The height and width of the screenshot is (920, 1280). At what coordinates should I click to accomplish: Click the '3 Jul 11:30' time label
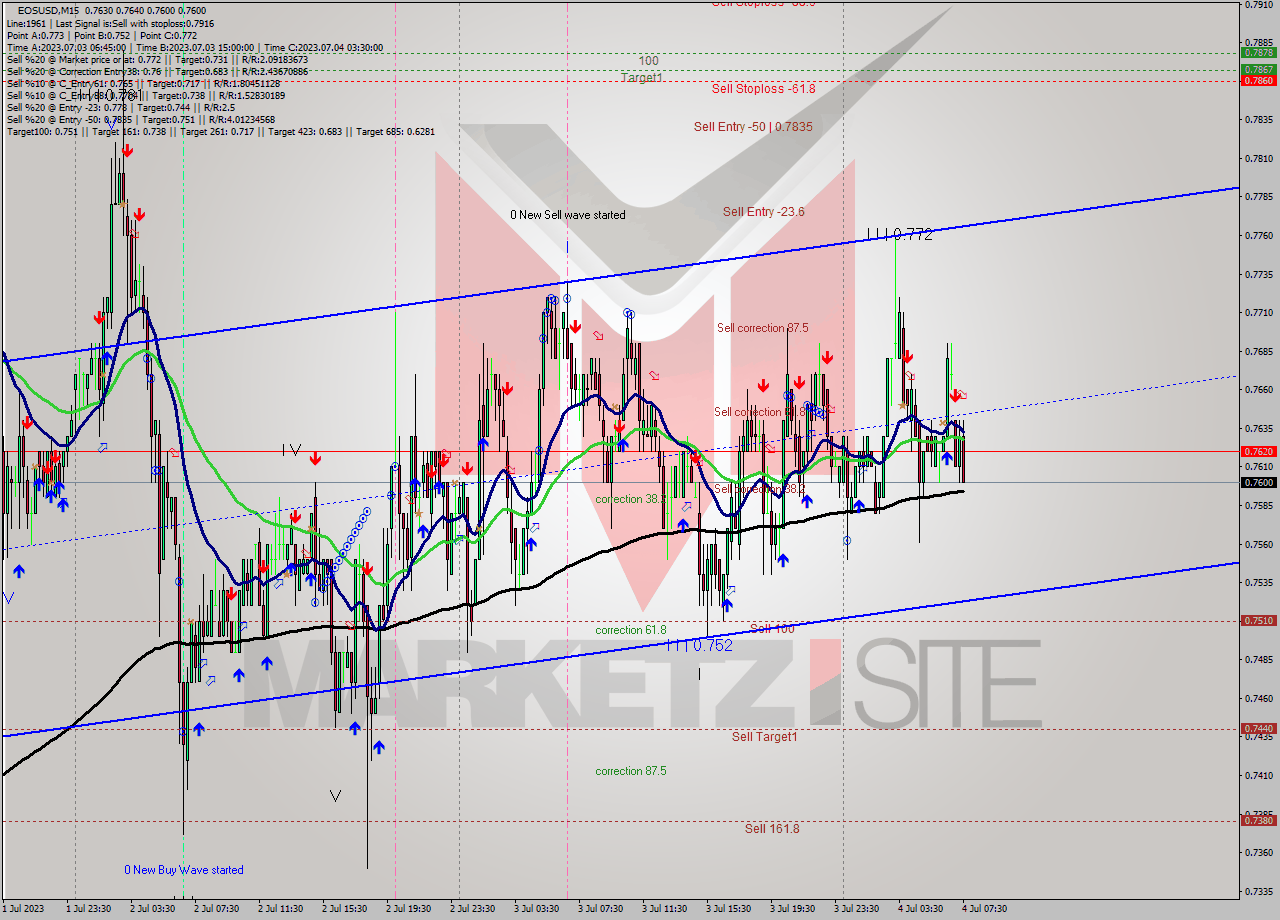click(664, 909)
